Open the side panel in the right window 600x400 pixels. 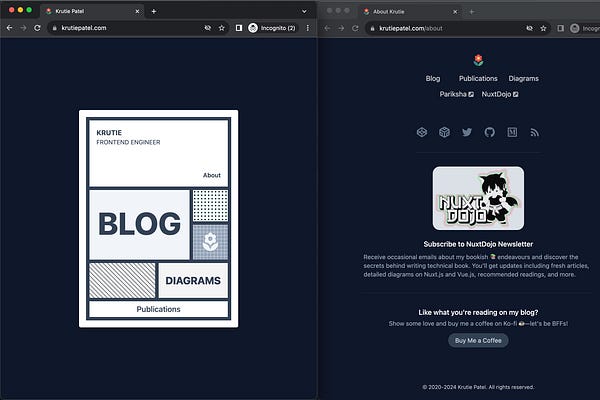(561, 28)
